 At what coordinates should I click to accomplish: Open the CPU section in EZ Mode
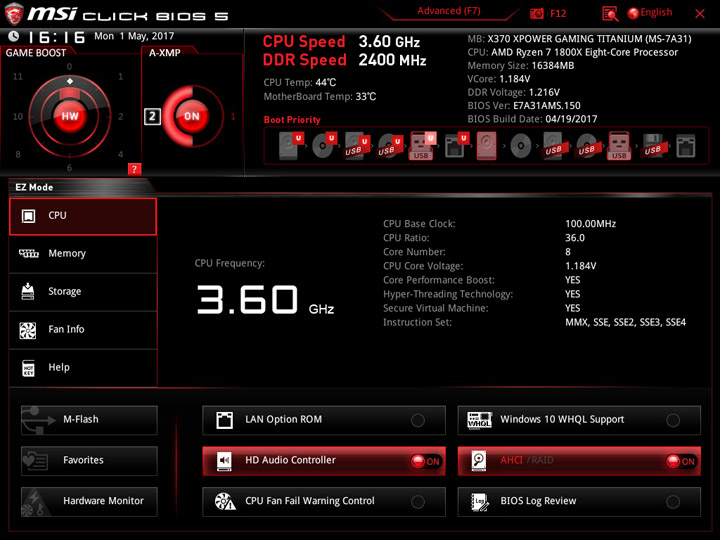click(x=83, y=216)
